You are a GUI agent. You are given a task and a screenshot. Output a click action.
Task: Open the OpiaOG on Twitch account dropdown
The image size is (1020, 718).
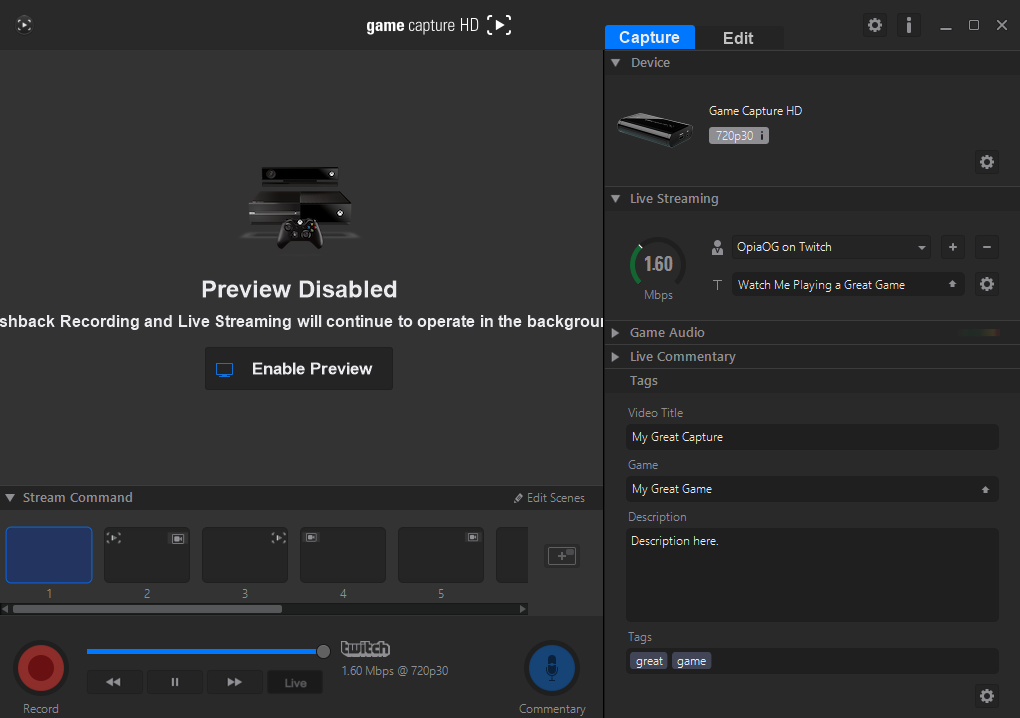point(831,247)
